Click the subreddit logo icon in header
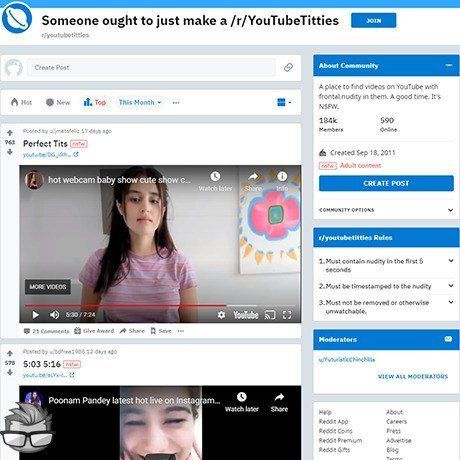460x460 pixels. click(x=17, y=18)
